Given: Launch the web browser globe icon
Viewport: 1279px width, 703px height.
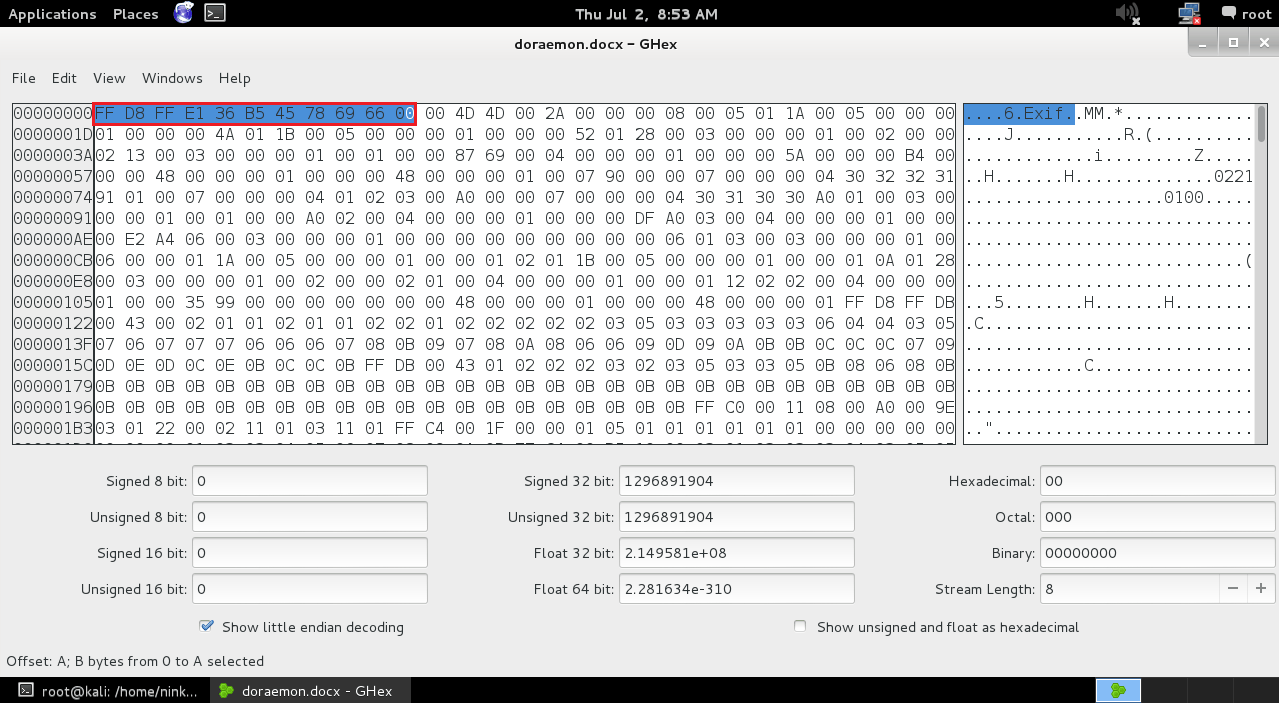Looking at the screenshot, I should point(183,13).
